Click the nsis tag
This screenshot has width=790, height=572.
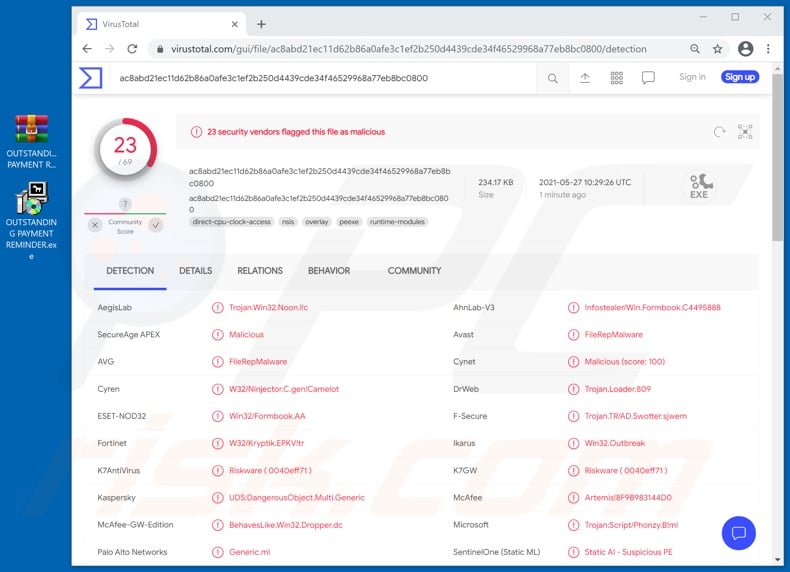tap(288, 222)
